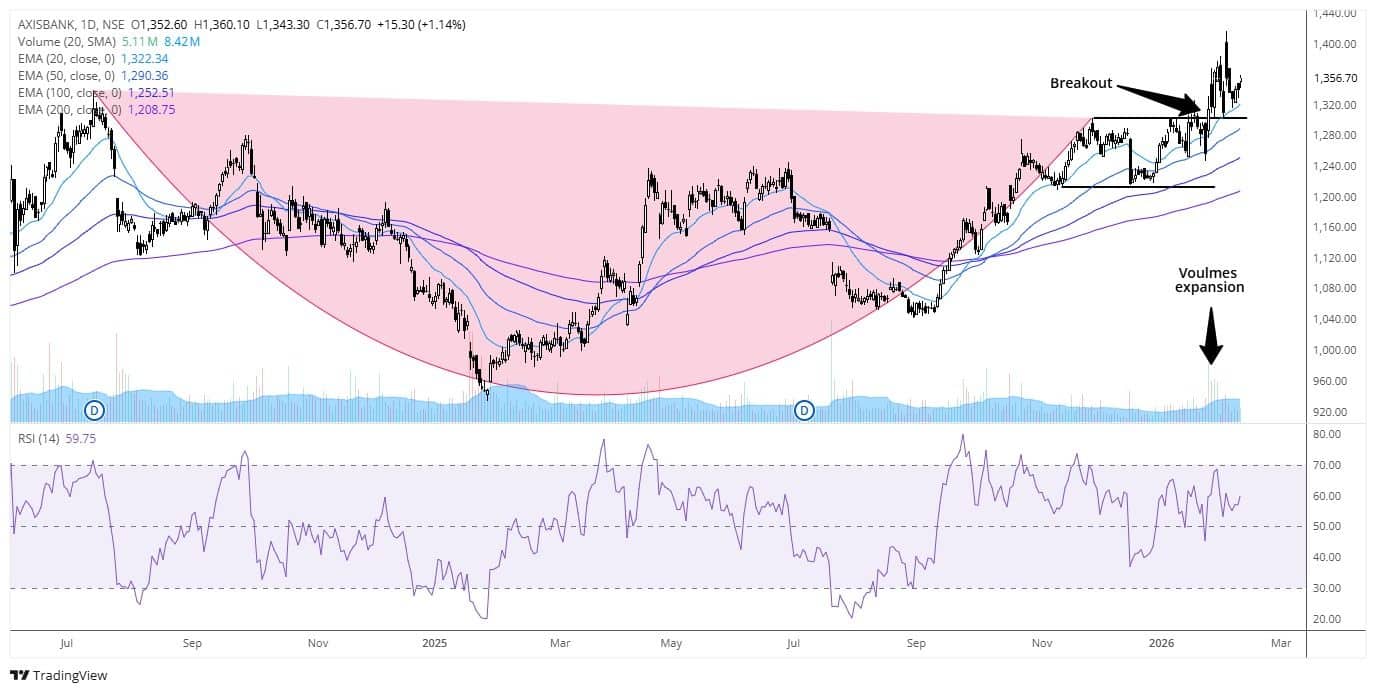Image resolution: width=1376 pixels, height=693 pixels.
Task: Click the dividend 'D' marker dated July 2025
Action: click(x=803, y=410)
